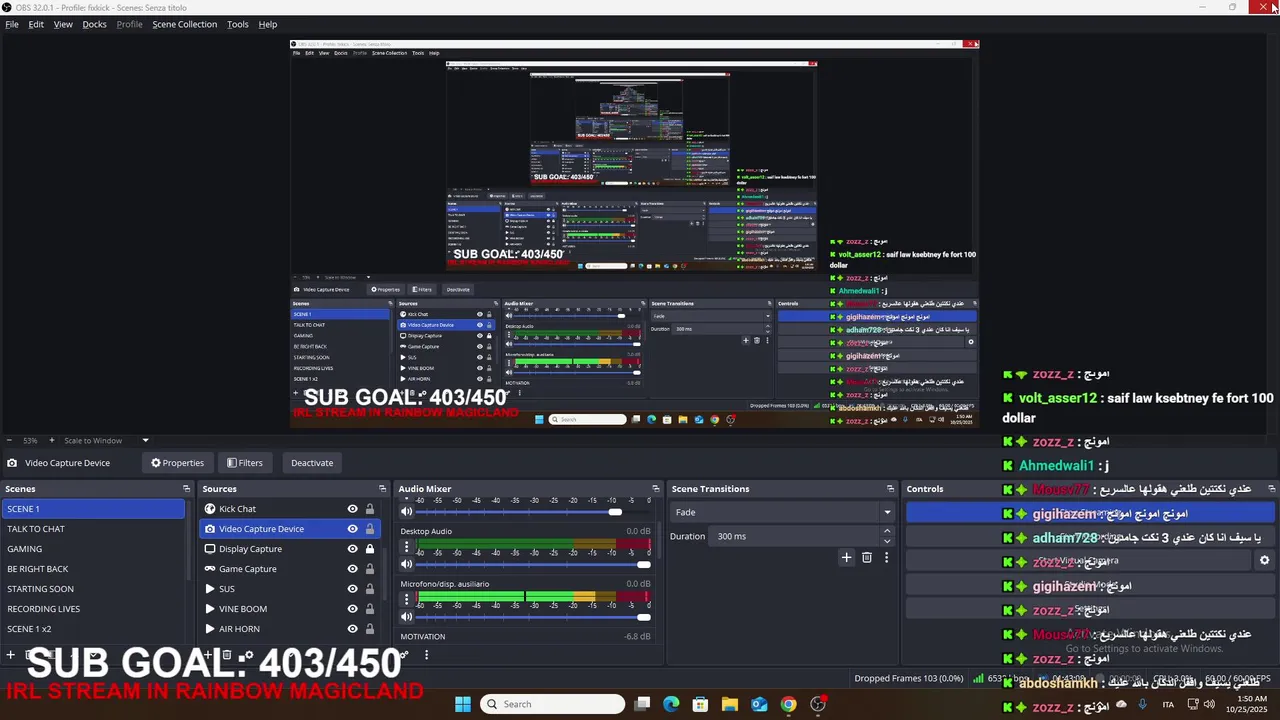Undock the Scene Transitions panel

pos(890,489)
